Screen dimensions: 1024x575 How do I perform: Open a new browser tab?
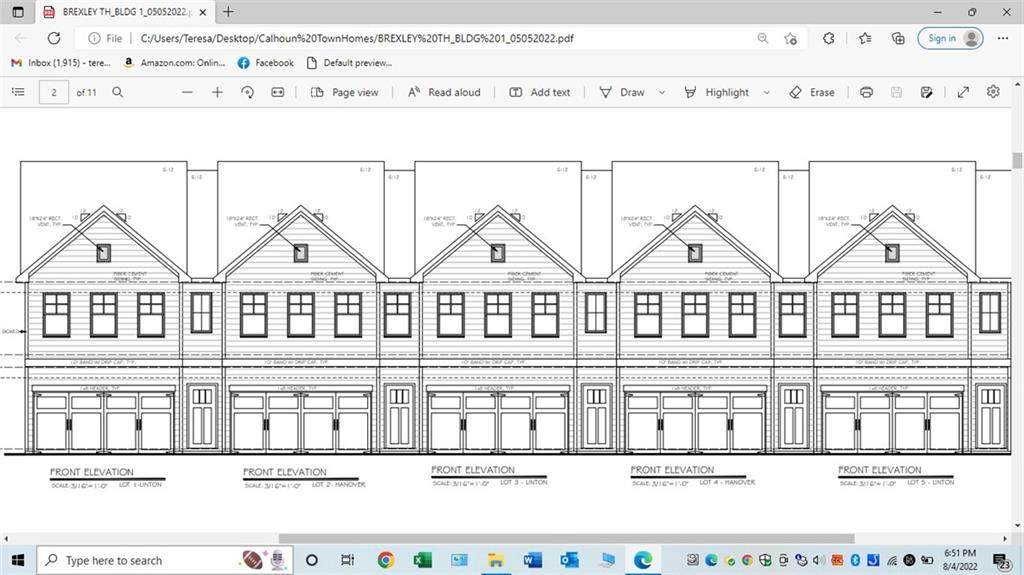[228, 12]
